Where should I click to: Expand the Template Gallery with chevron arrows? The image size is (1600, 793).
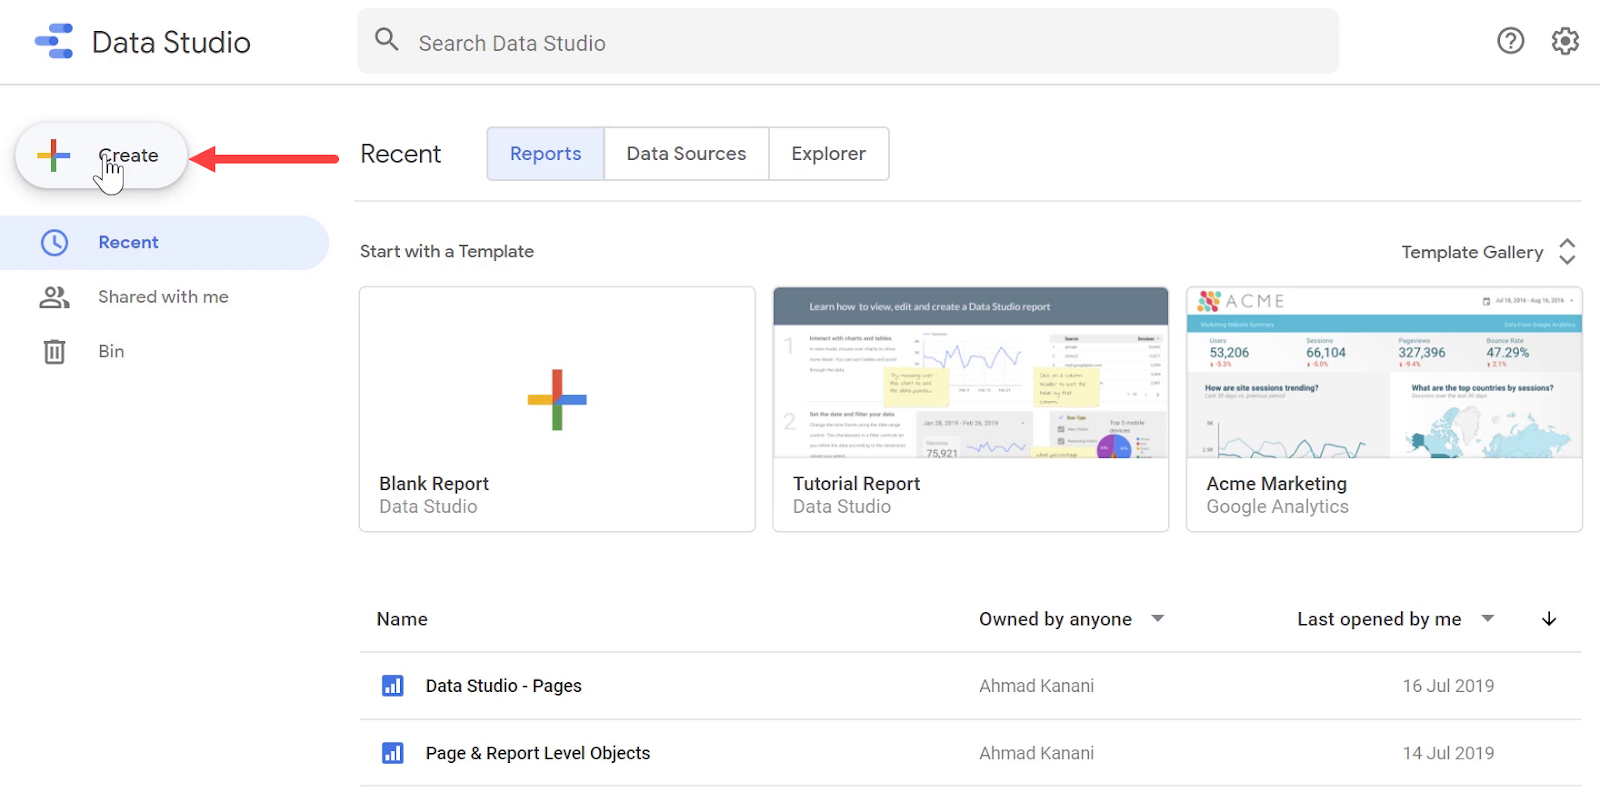pyautogui.click(x=1567, y=252)
